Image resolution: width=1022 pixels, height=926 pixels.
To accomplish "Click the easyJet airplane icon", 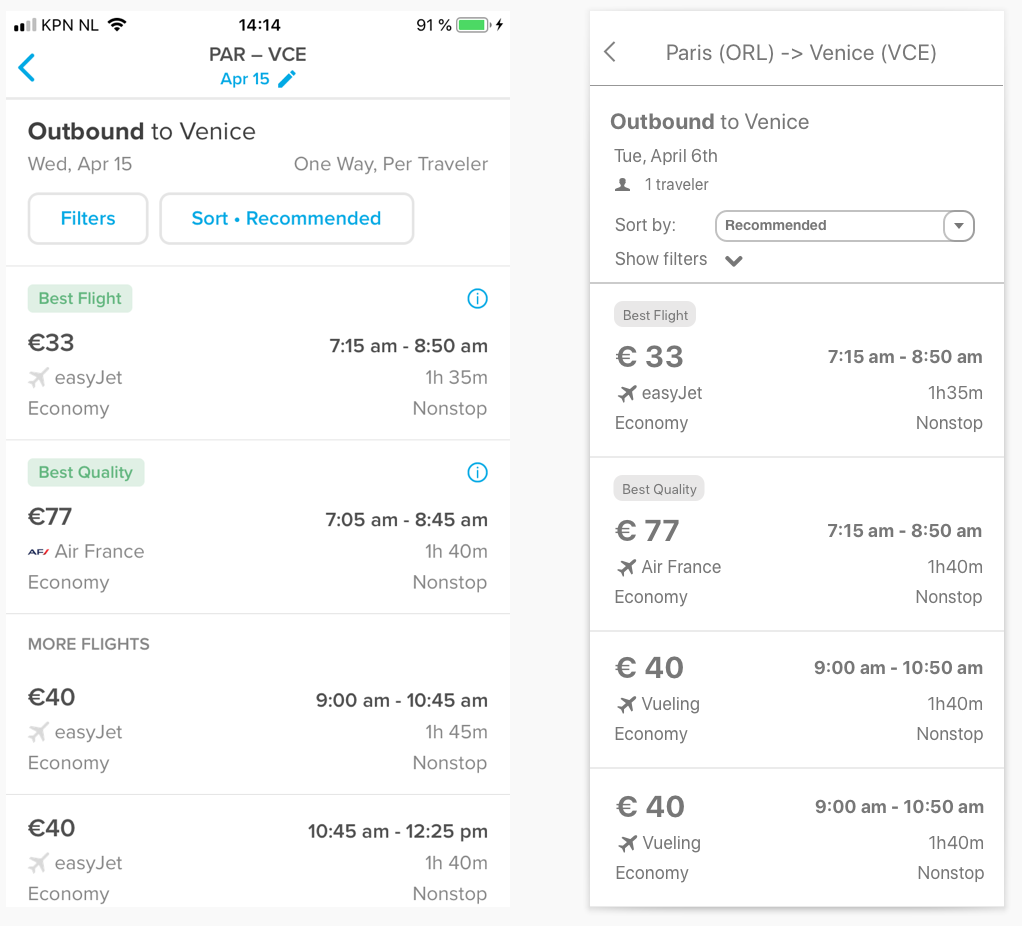I will (38, 377).
